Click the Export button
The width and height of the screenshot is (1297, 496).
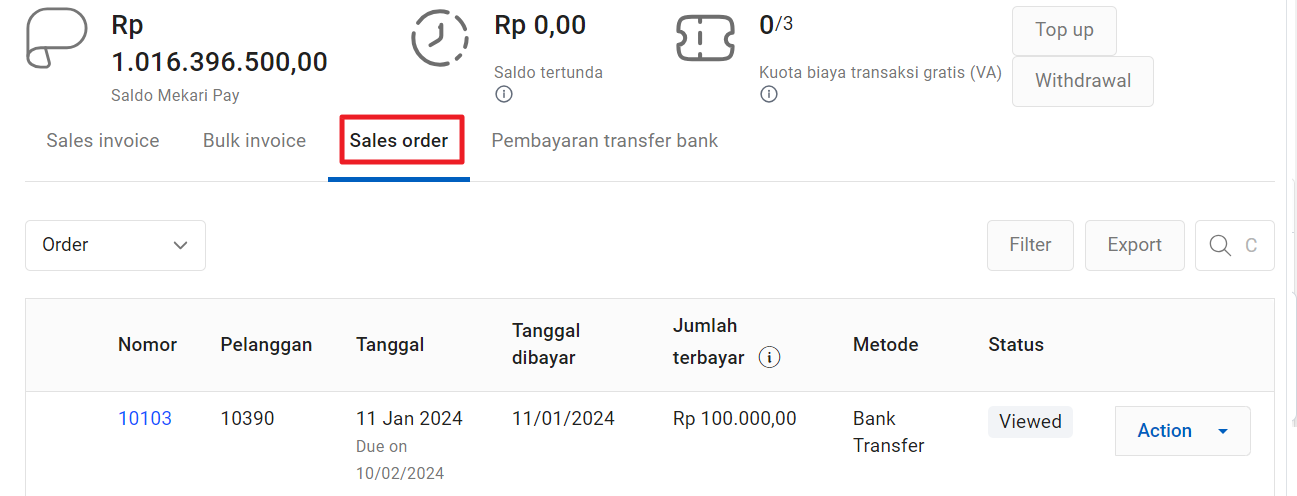click(x=1134, y=245)
